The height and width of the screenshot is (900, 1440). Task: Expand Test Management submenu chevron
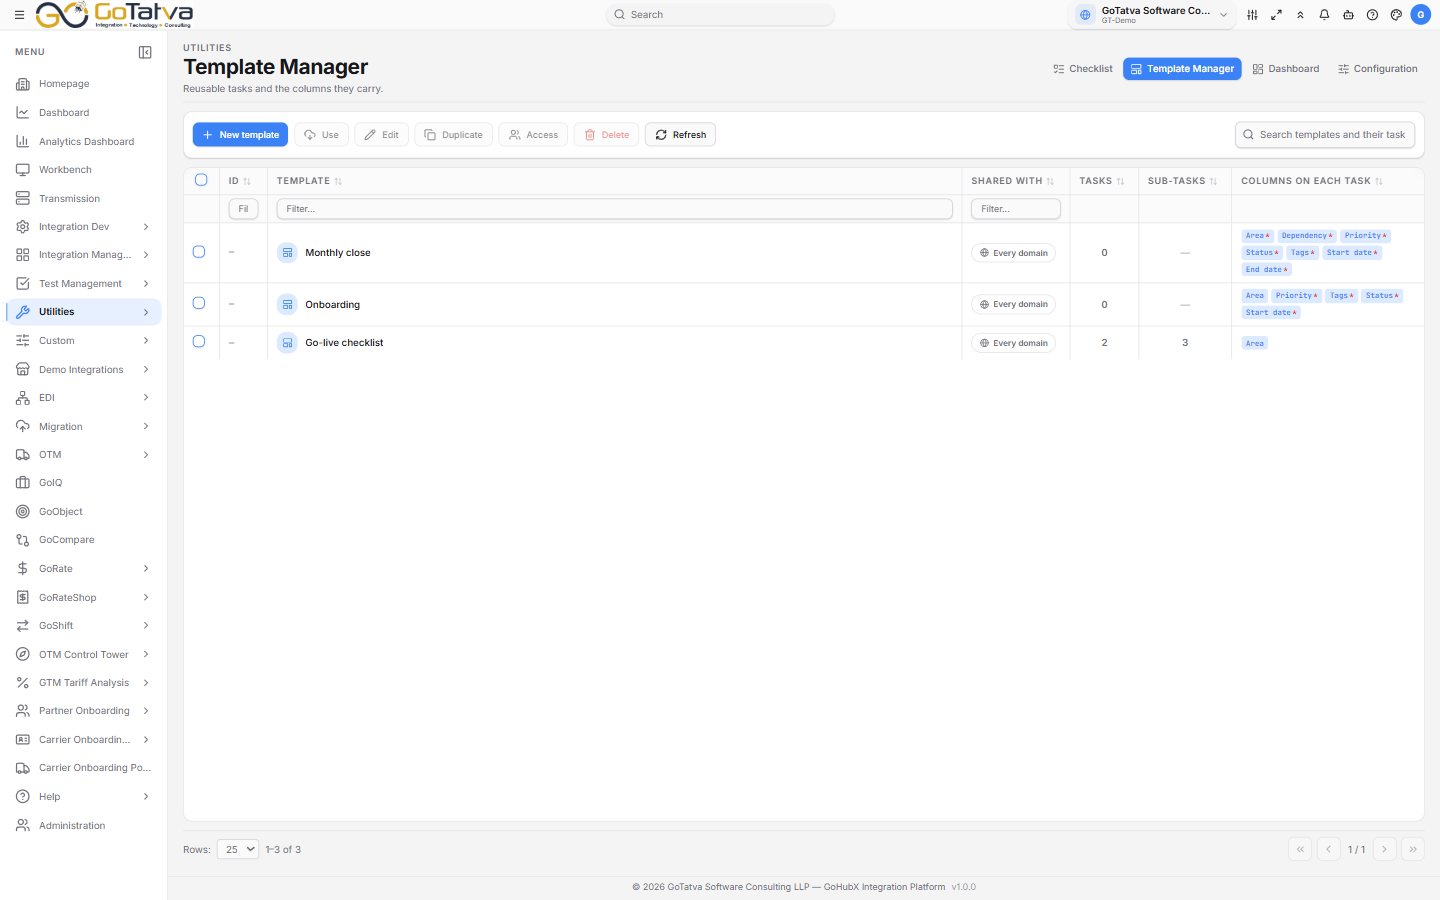click(x=146, y=284)
